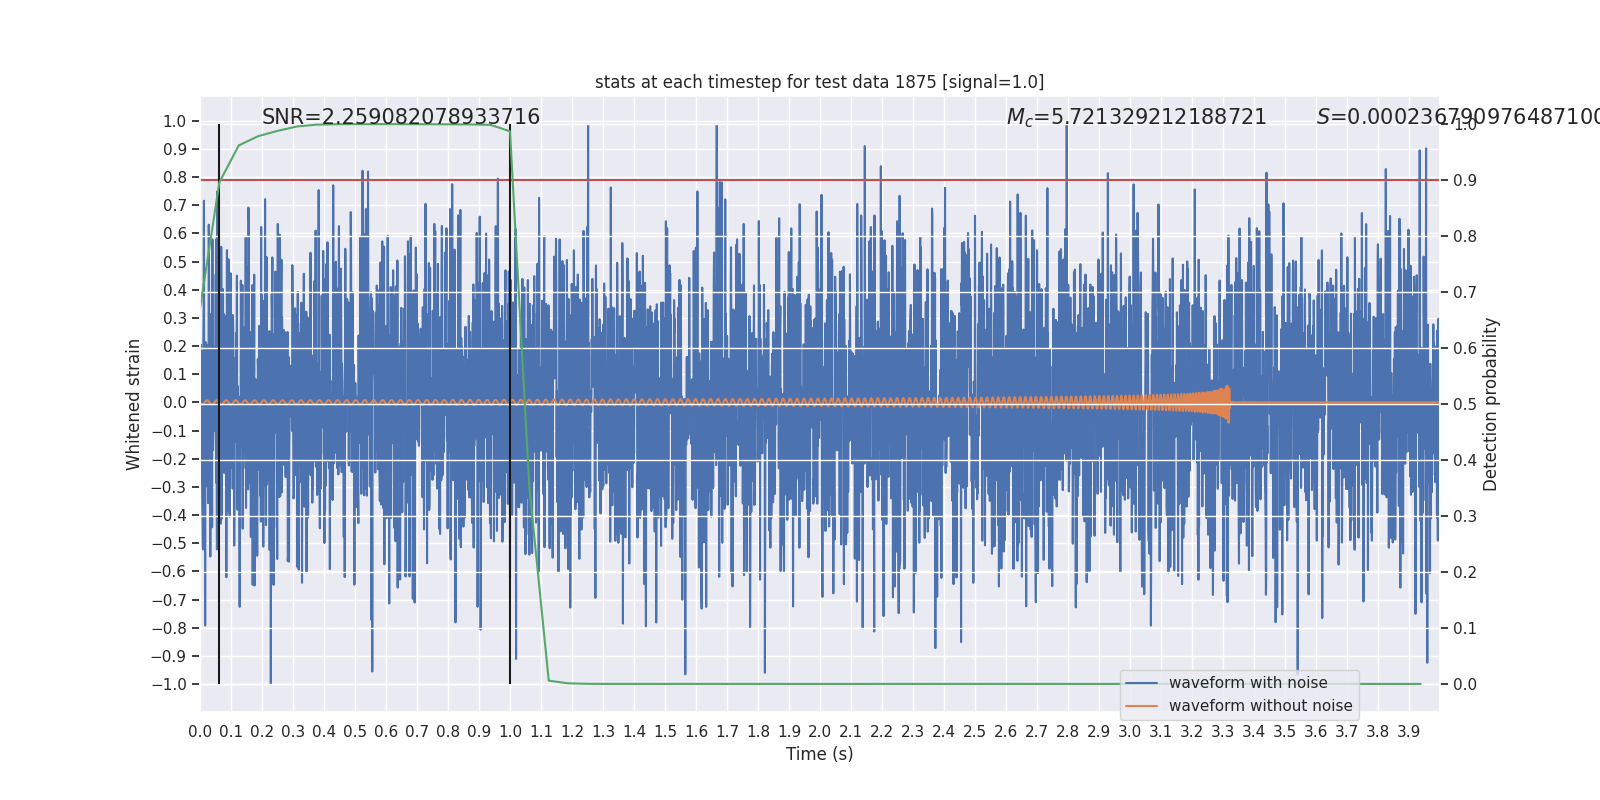Click the red horizontal threshold line
Screen dimensions: 1600x800
coord(819,180)
